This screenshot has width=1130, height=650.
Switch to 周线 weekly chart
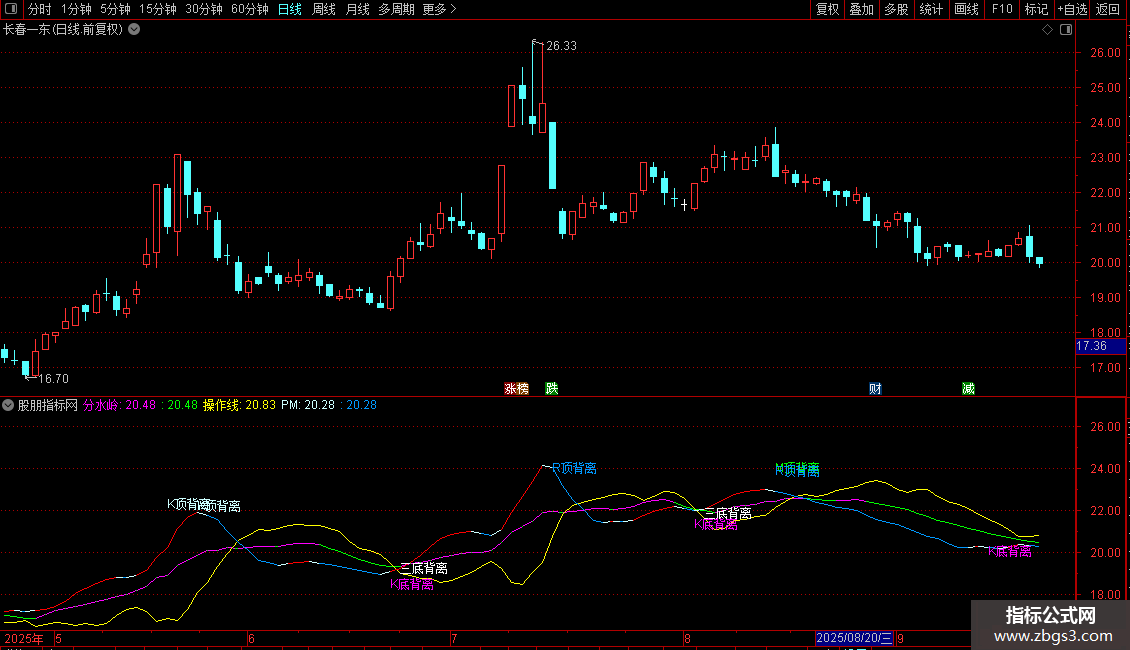point(324,9)
